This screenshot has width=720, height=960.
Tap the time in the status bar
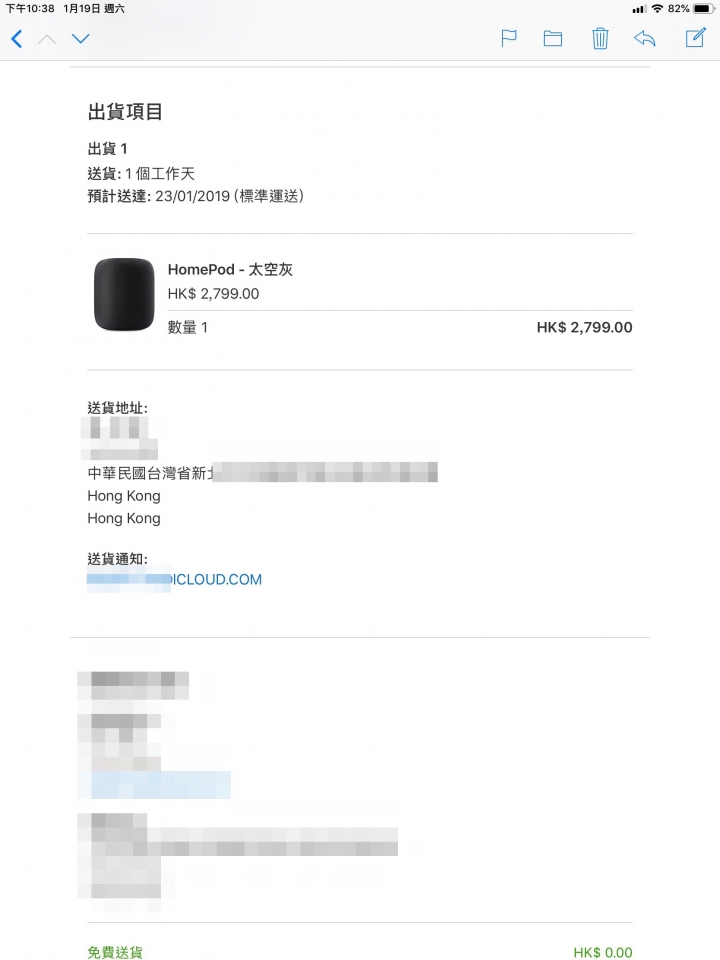[30, 9]
